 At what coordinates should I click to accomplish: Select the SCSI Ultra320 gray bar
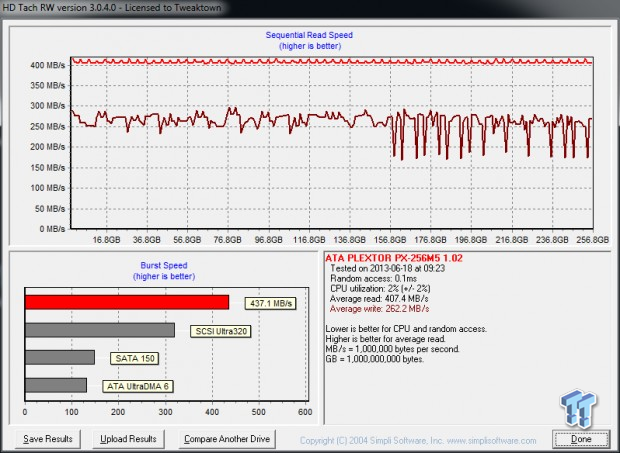click(x=100, y=330)
